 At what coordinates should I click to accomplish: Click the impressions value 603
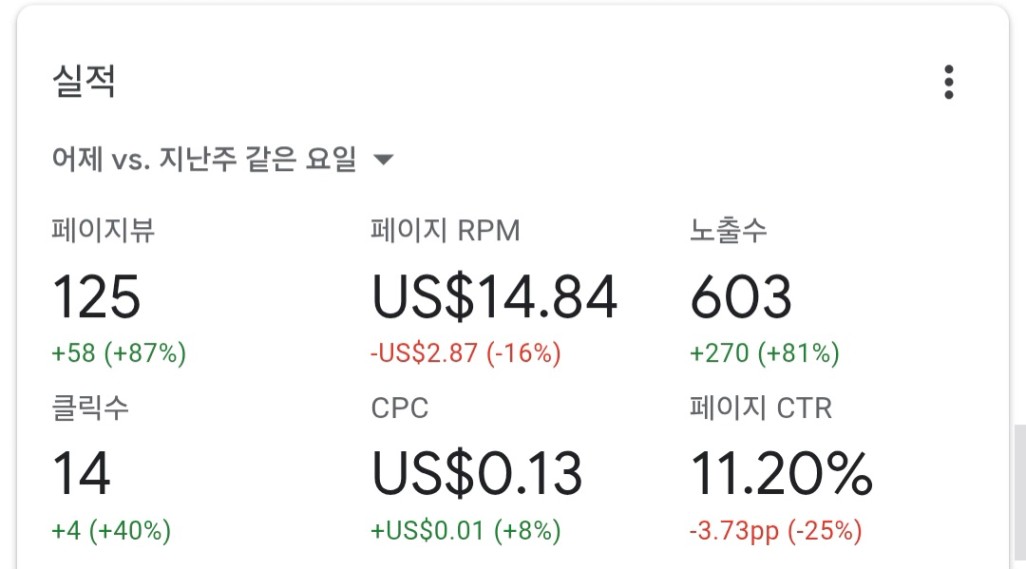point(740,297)
